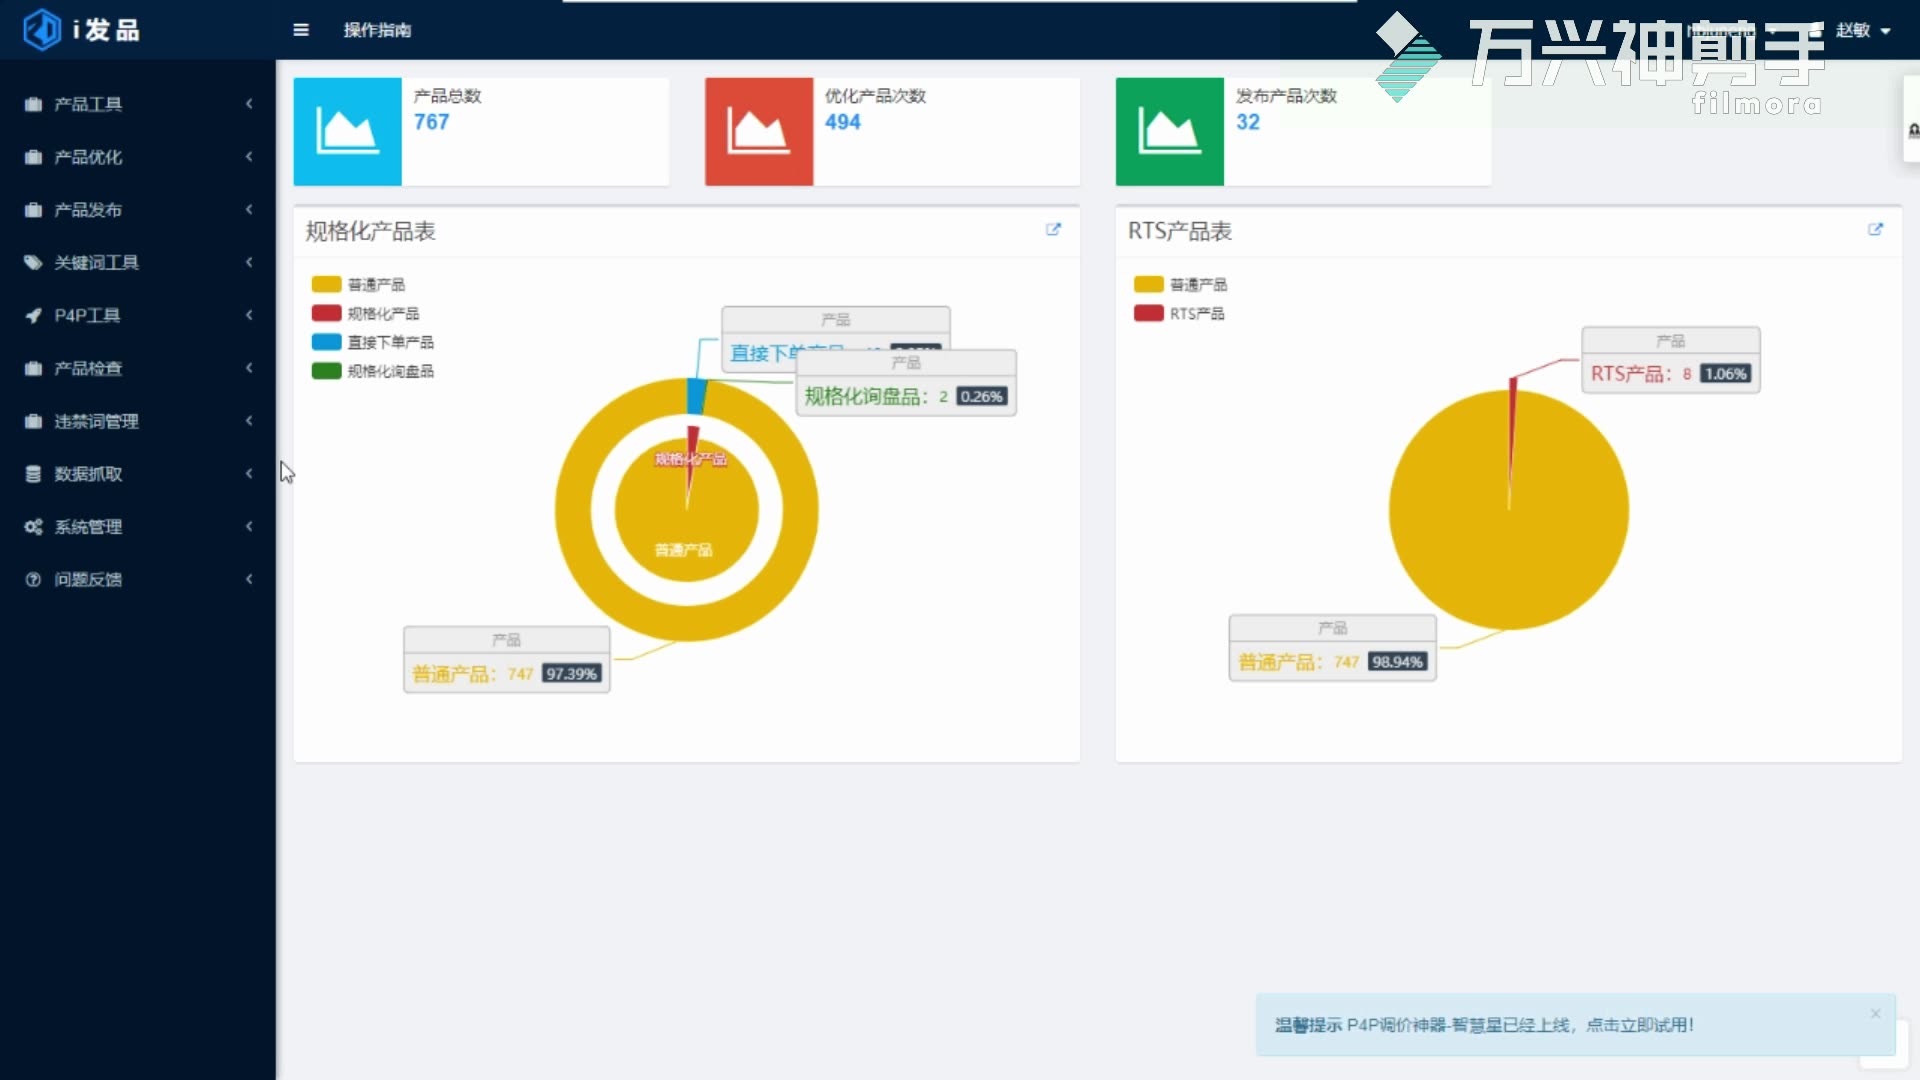Click the P4P调价神器 notification message
1920x1080 pixels.
pos(1485,1025)
